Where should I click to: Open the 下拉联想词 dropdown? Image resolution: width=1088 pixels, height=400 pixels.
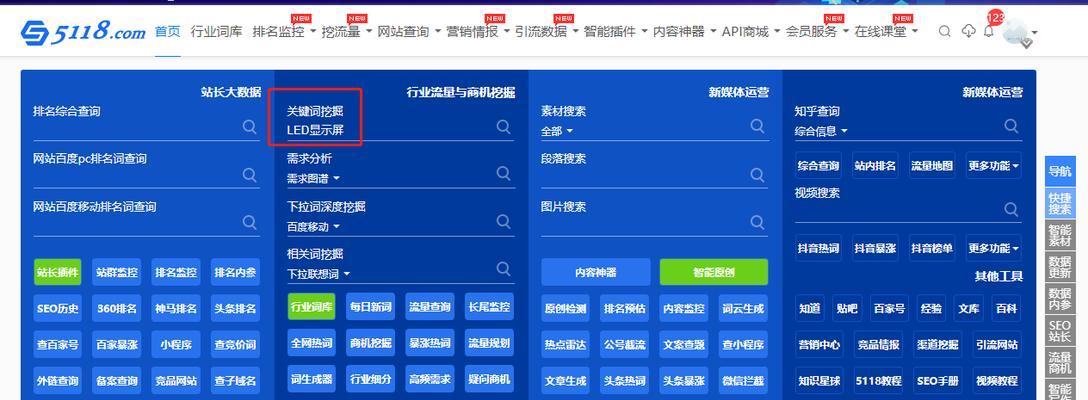point(318,274)
